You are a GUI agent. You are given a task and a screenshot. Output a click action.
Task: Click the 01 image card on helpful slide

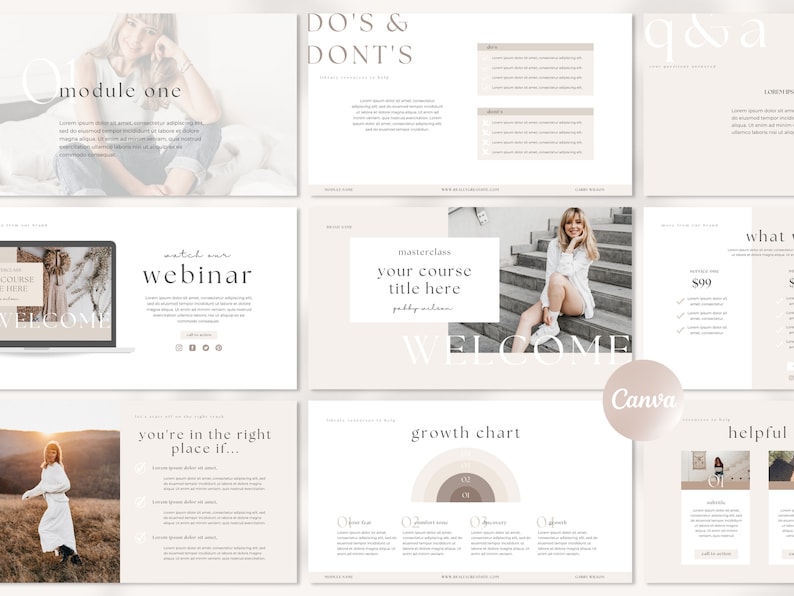point(716,470)
